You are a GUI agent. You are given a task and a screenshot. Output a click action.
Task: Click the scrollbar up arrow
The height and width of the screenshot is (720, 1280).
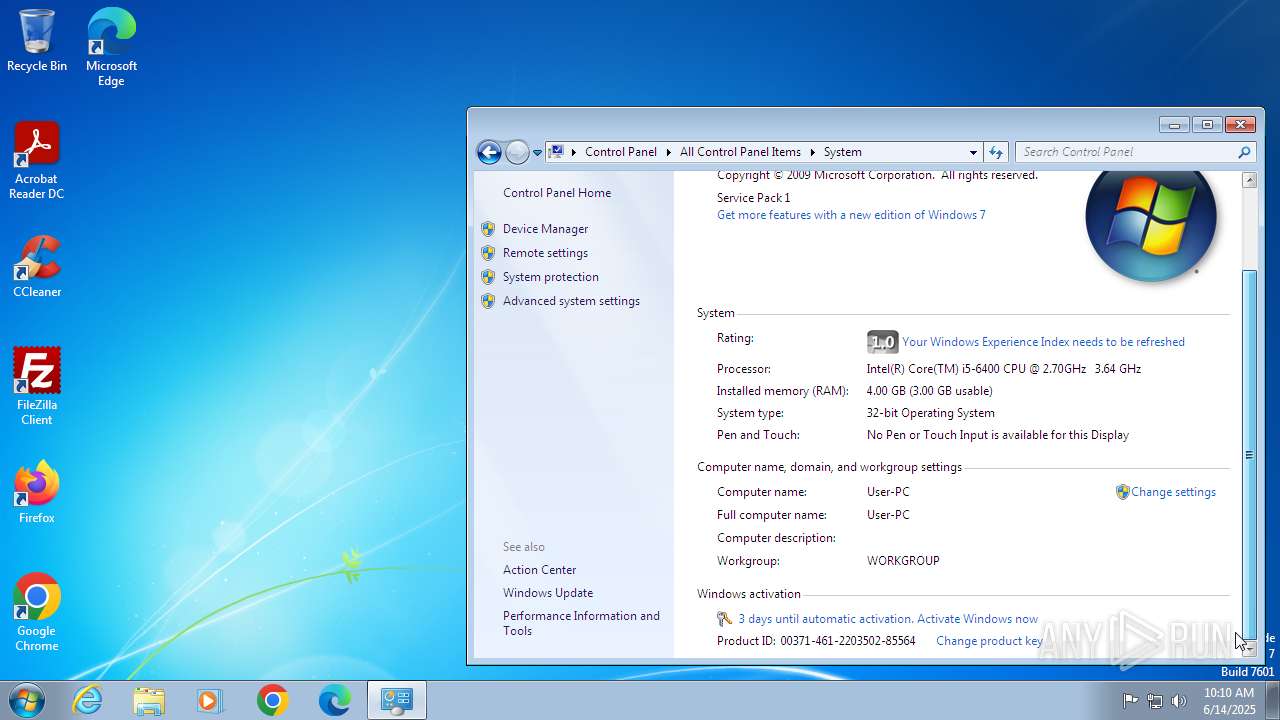(1249, 181)
